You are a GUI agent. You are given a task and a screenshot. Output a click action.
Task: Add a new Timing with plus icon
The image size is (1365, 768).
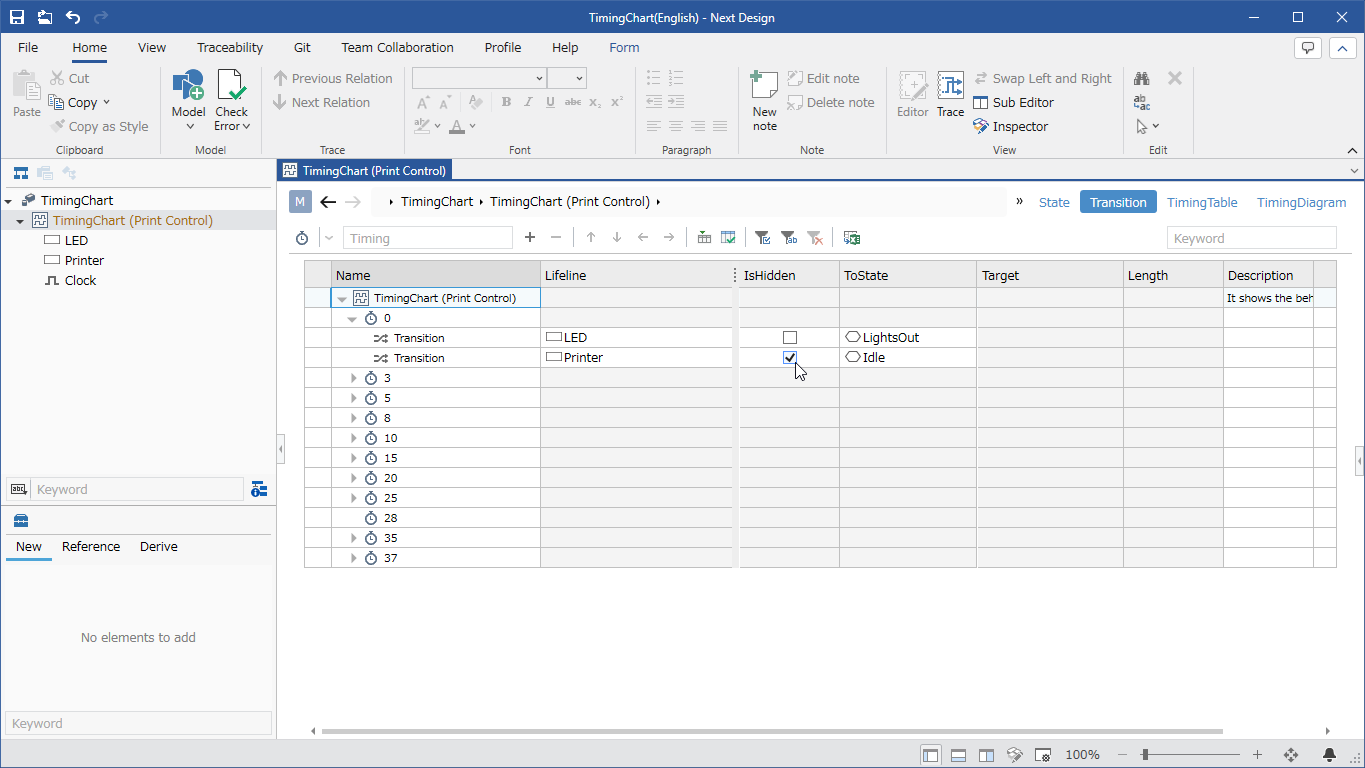530,237
